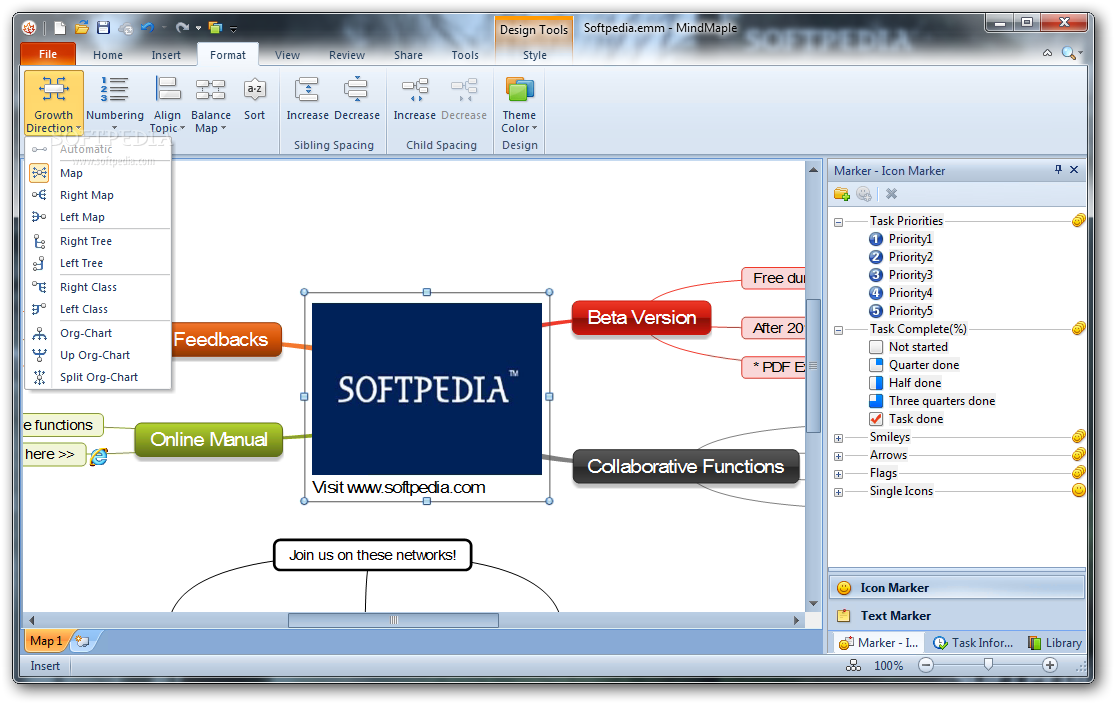The image size is (1115, 704).
Task: Choose Up Org-Chart layout
Action: [98, 355]
